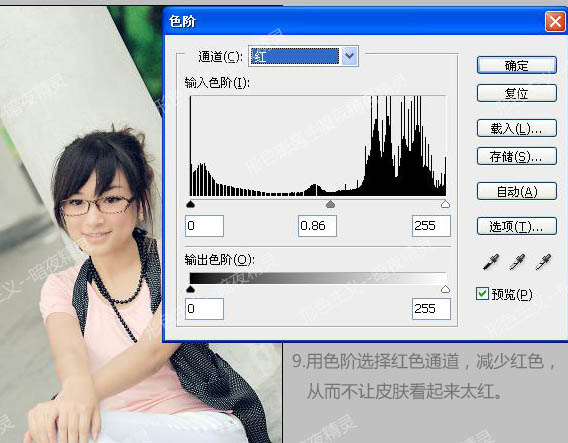Click the output highlight field showing 255
568x443 pixels.
pyautogui.click(x=431, y=309)
